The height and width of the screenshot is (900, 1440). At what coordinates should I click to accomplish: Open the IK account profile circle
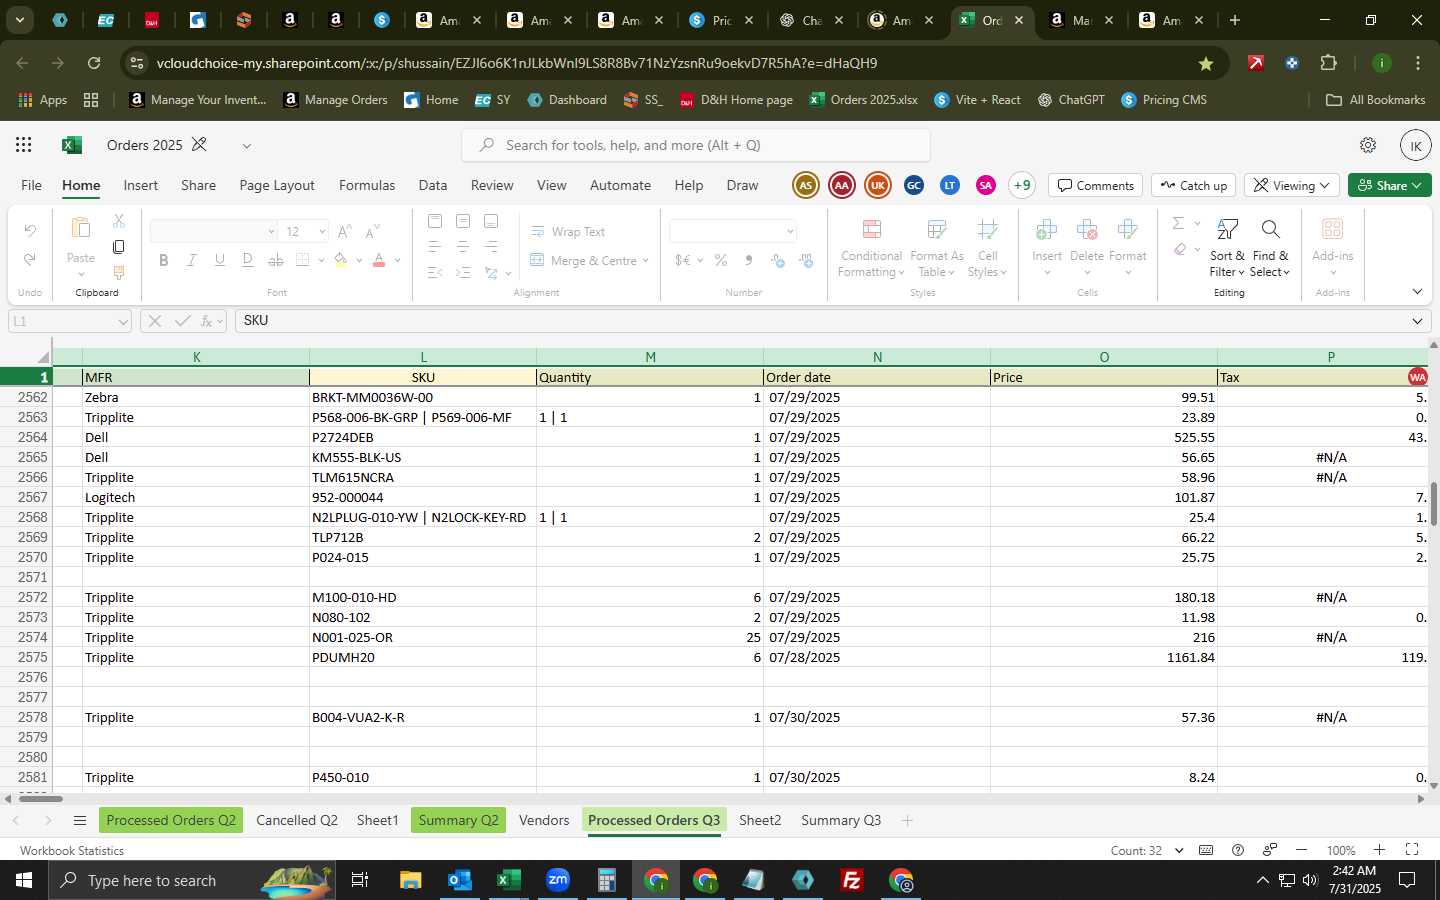(1415, 145)
